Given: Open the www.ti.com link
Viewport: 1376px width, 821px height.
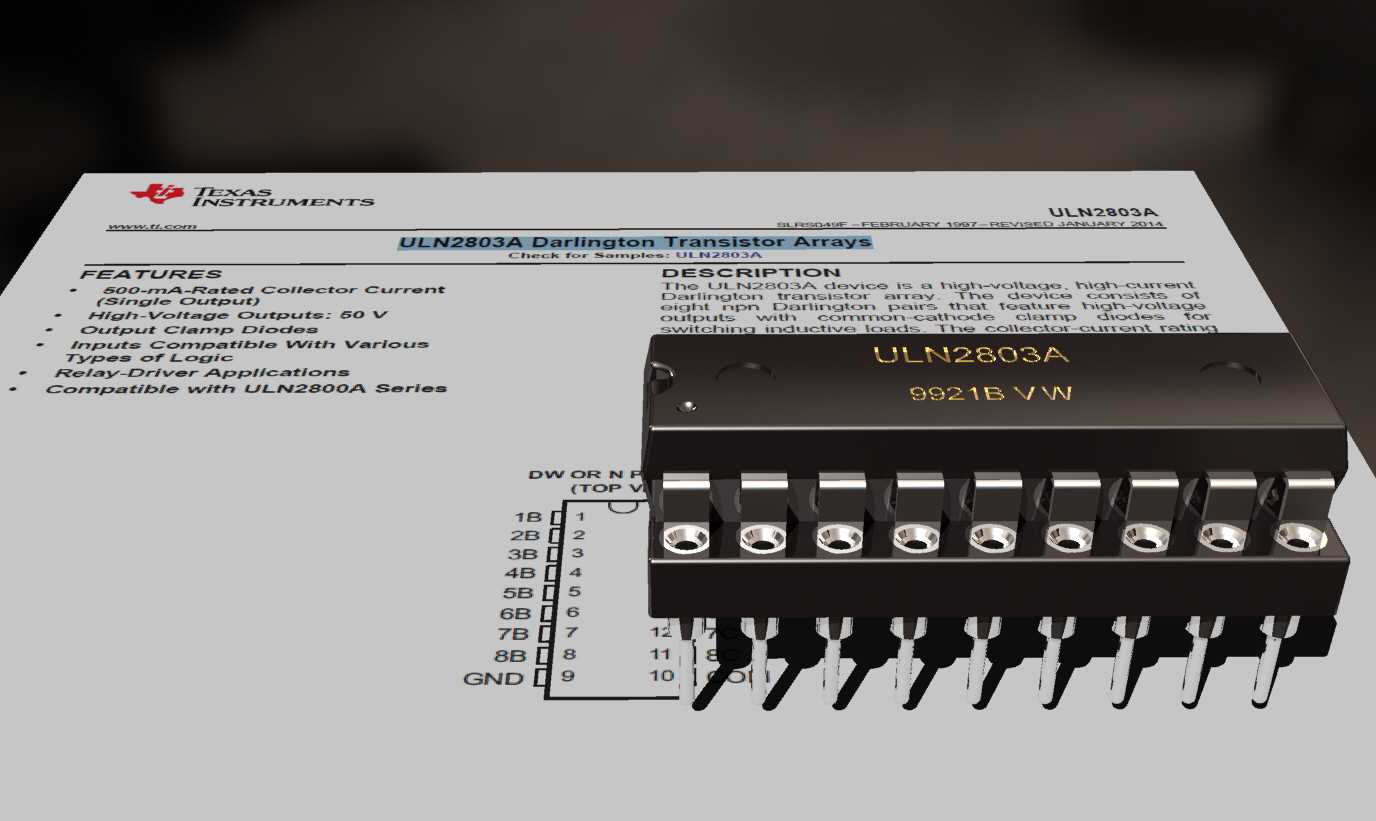Looking at the screenshot, I should coord(152,227).
